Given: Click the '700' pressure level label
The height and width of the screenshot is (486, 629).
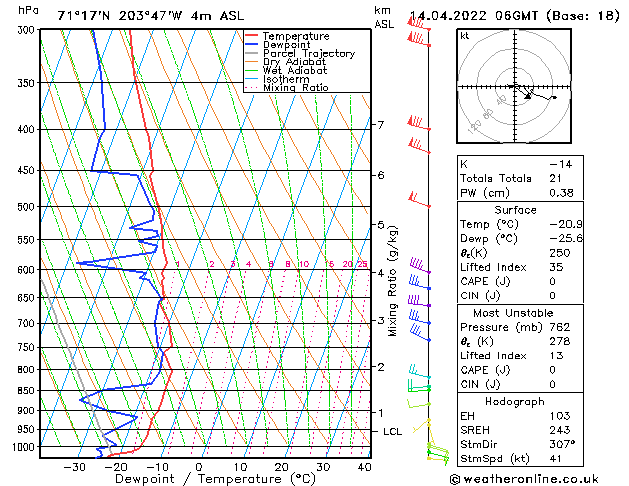Looking at the screenshot, I should point(28,323).
